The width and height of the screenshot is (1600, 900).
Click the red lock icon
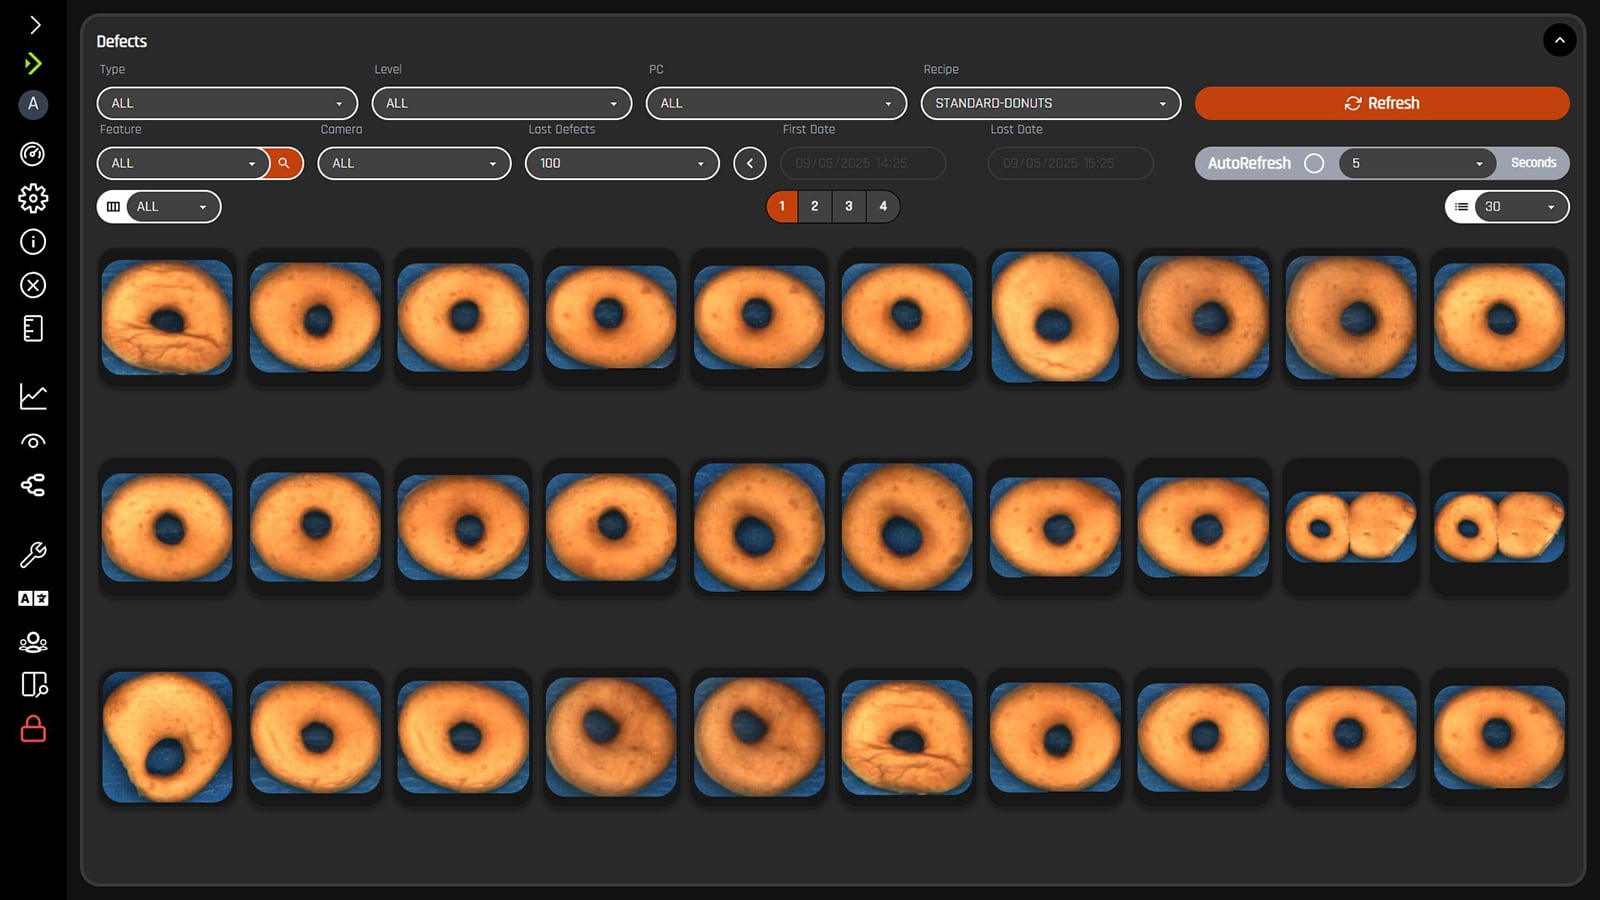point(33,729)
